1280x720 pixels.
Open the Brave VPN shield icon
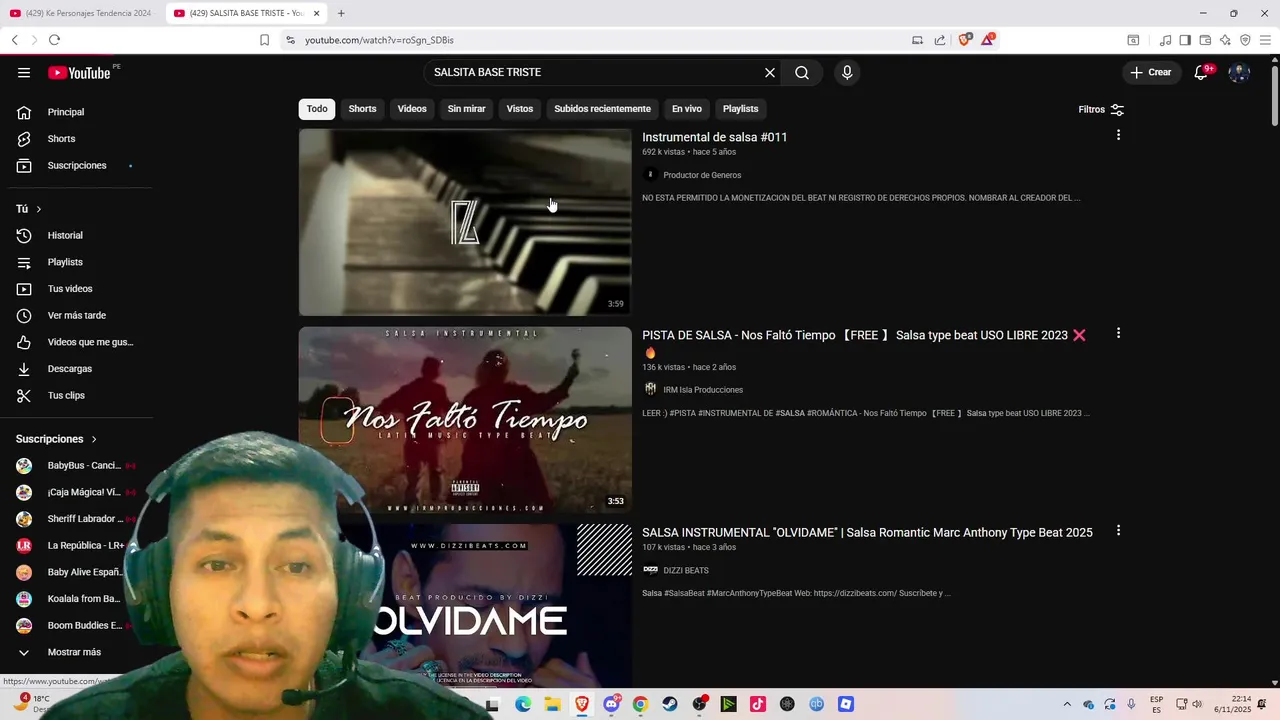(x=1245, y=40)
